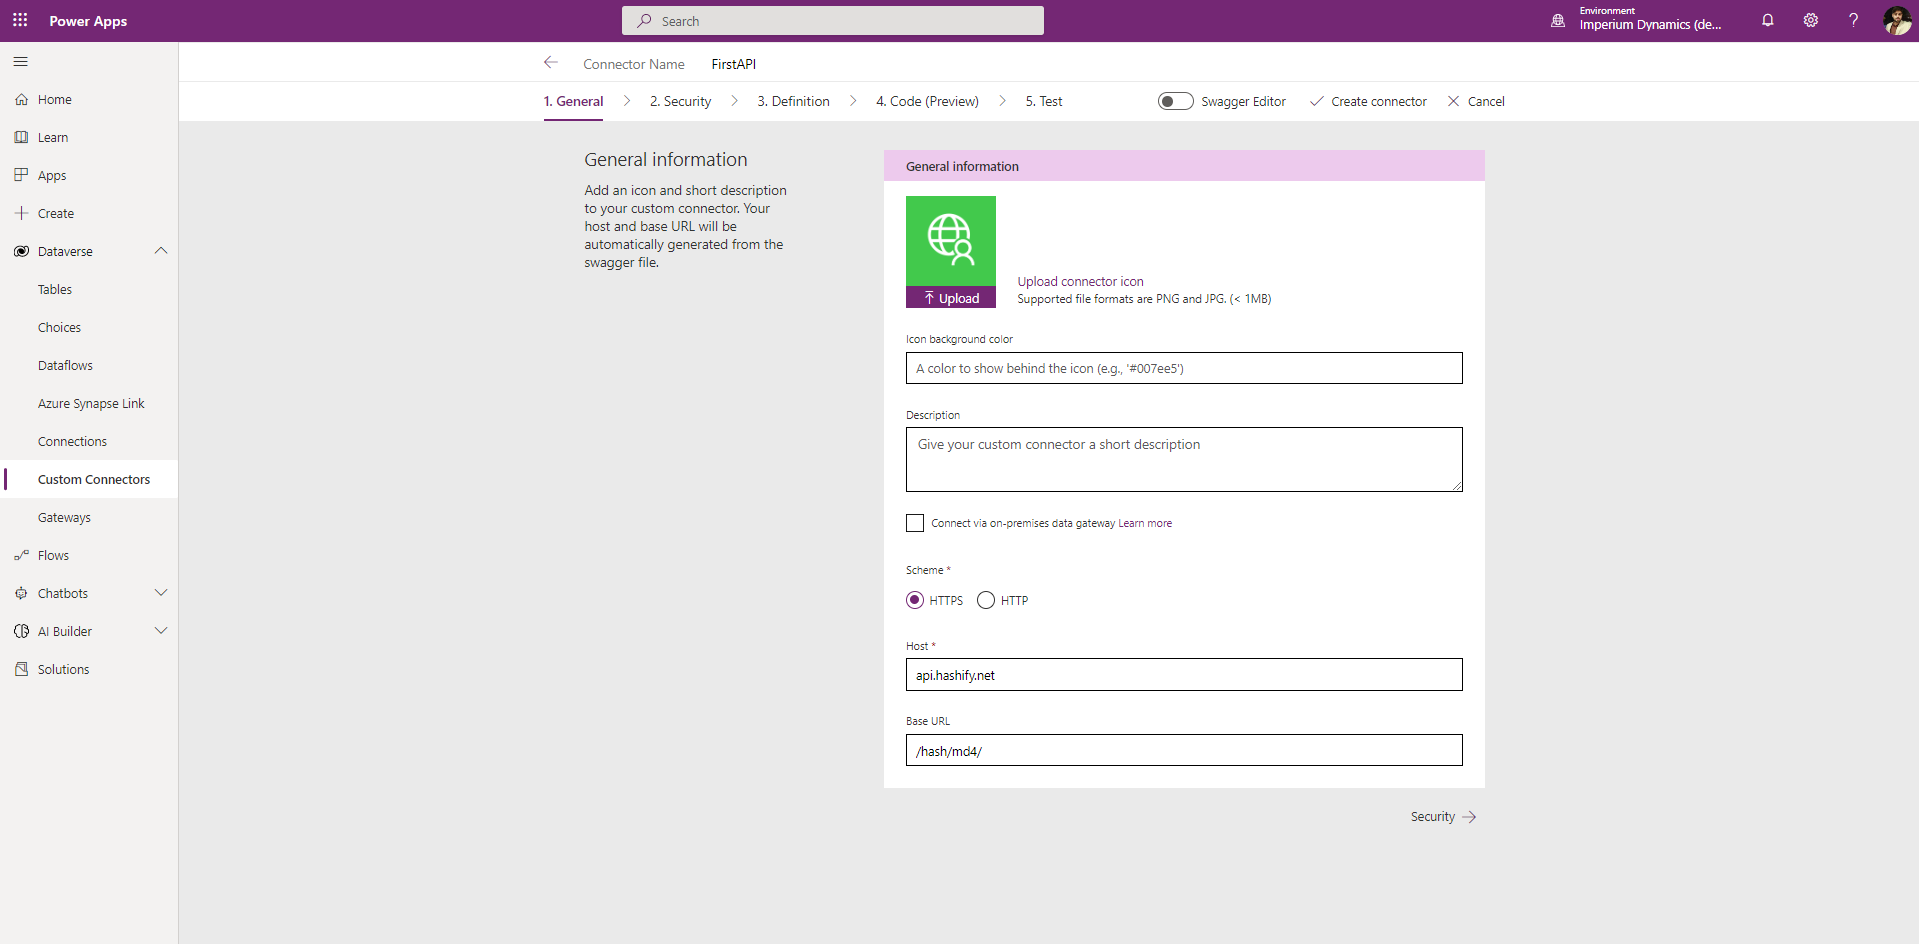Open the Learn more link

(x=1145, y=523)
